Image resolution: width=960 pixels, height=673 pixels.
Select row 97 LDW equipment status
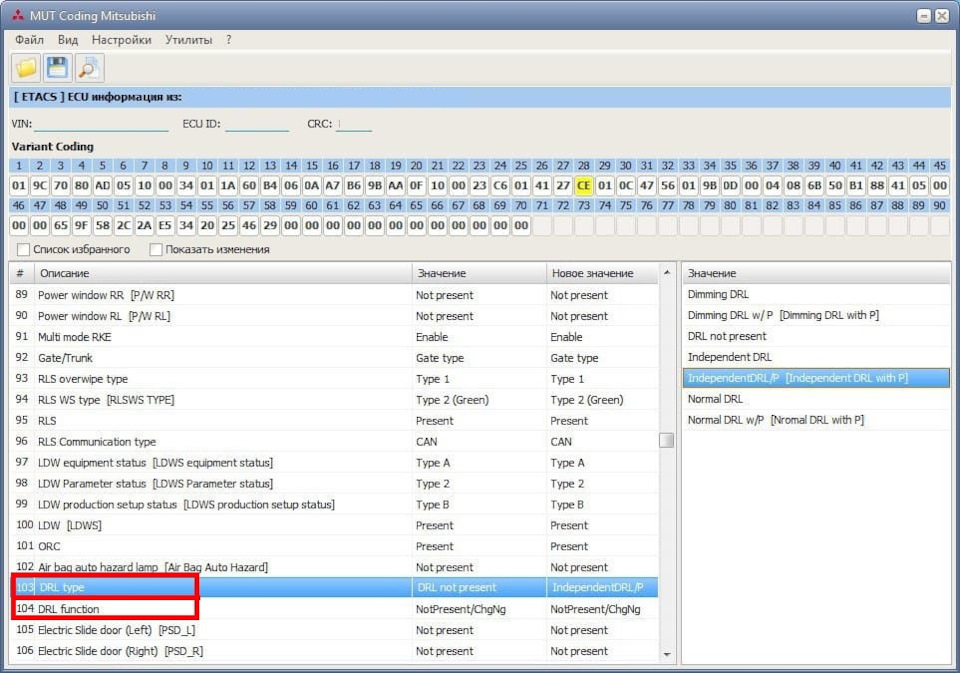334,462
